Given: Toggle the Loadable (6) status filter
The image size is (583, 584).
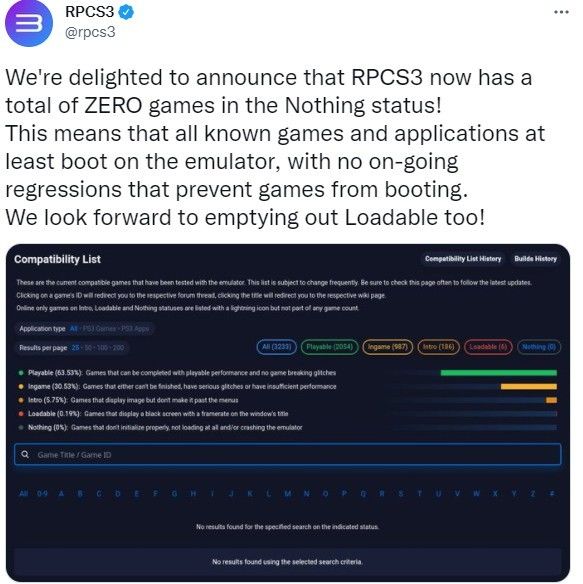Looking at the screenshot, I should (488, 347).
